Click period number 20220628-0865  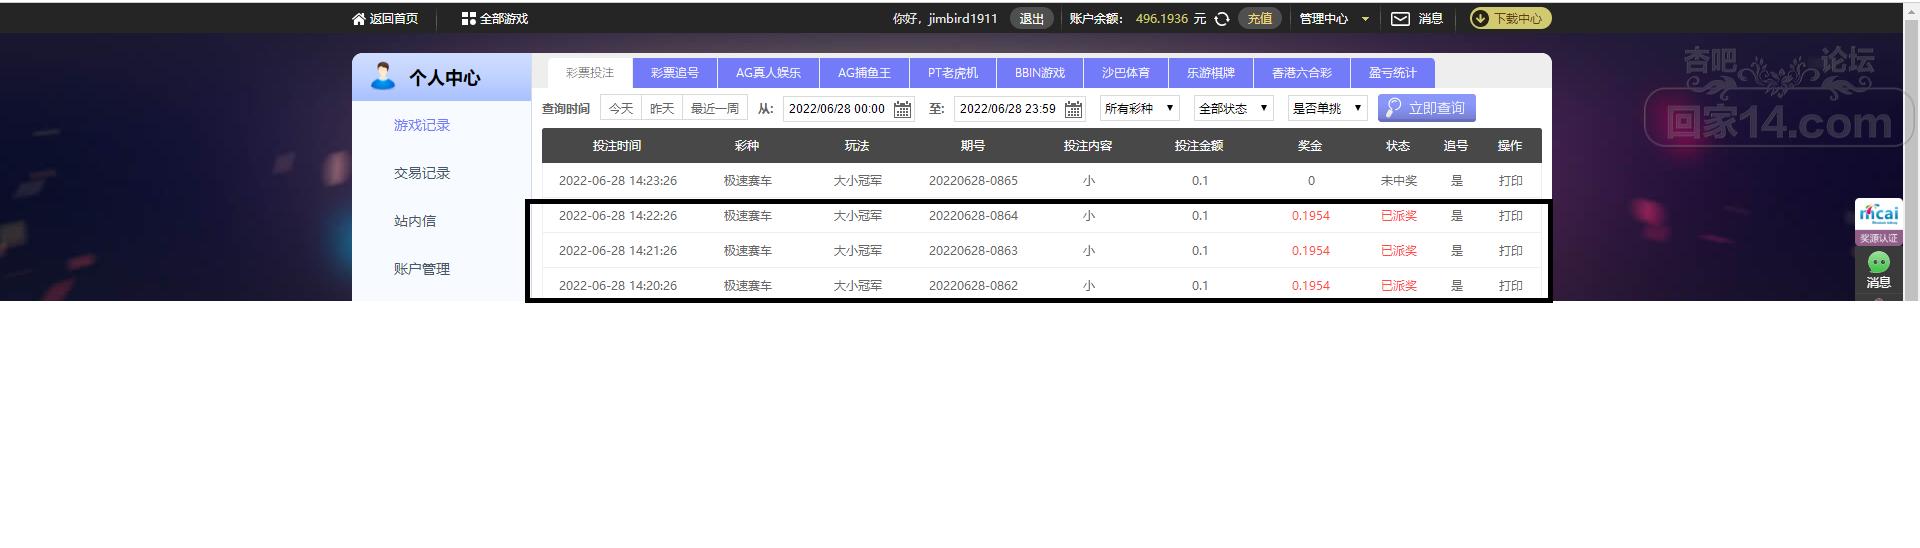point(973,181)
